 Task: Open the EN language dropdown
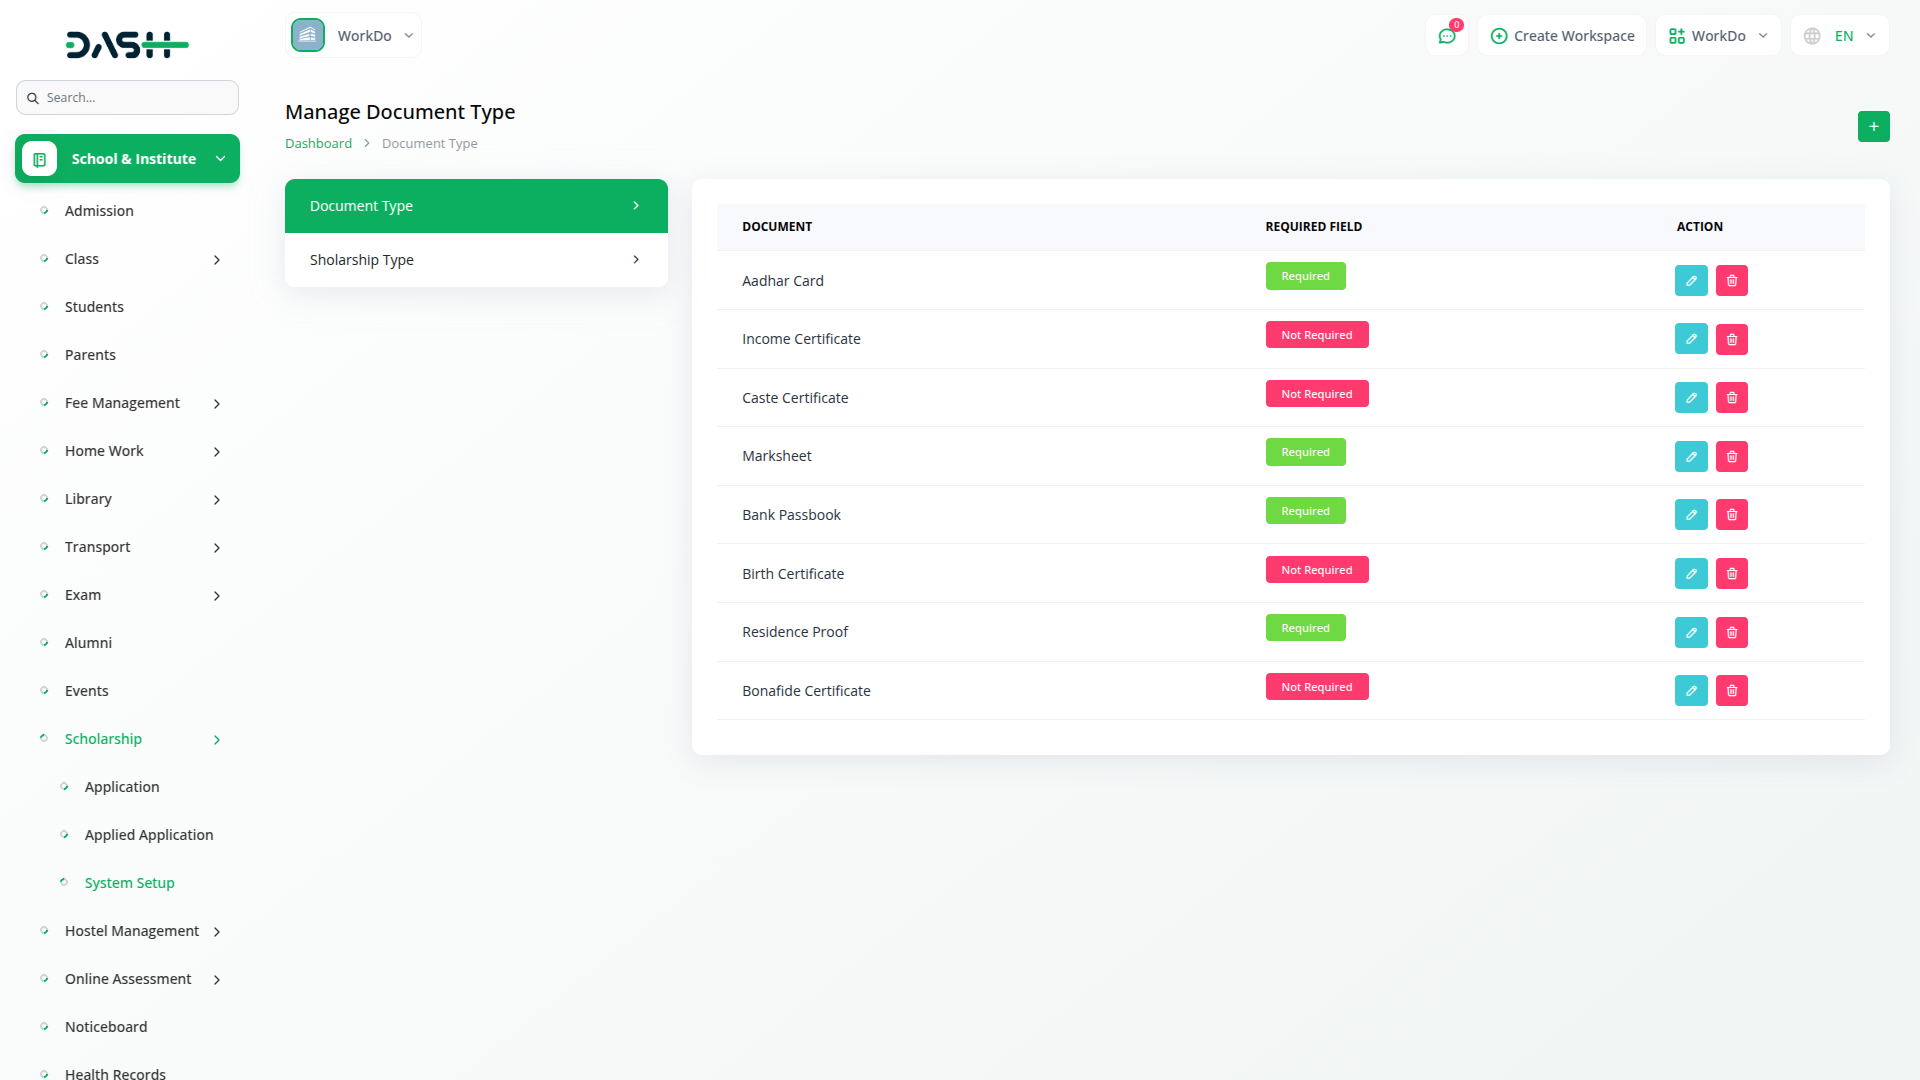pyautogui.click(x=1840, y=36)
